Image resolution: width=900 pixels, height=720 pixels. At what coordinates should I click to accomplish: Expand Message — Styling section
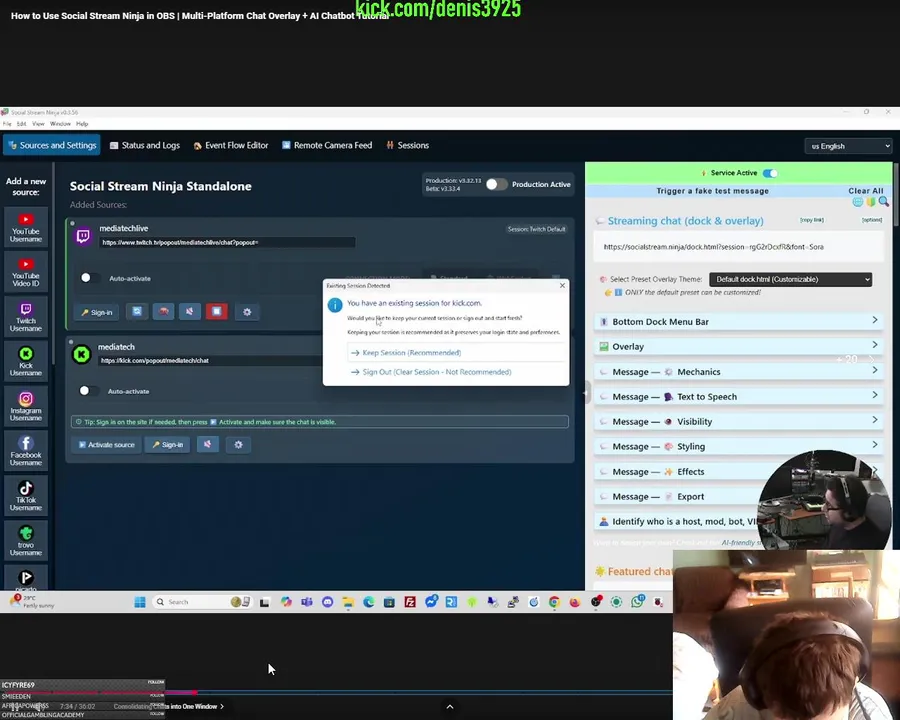(739, 446)
